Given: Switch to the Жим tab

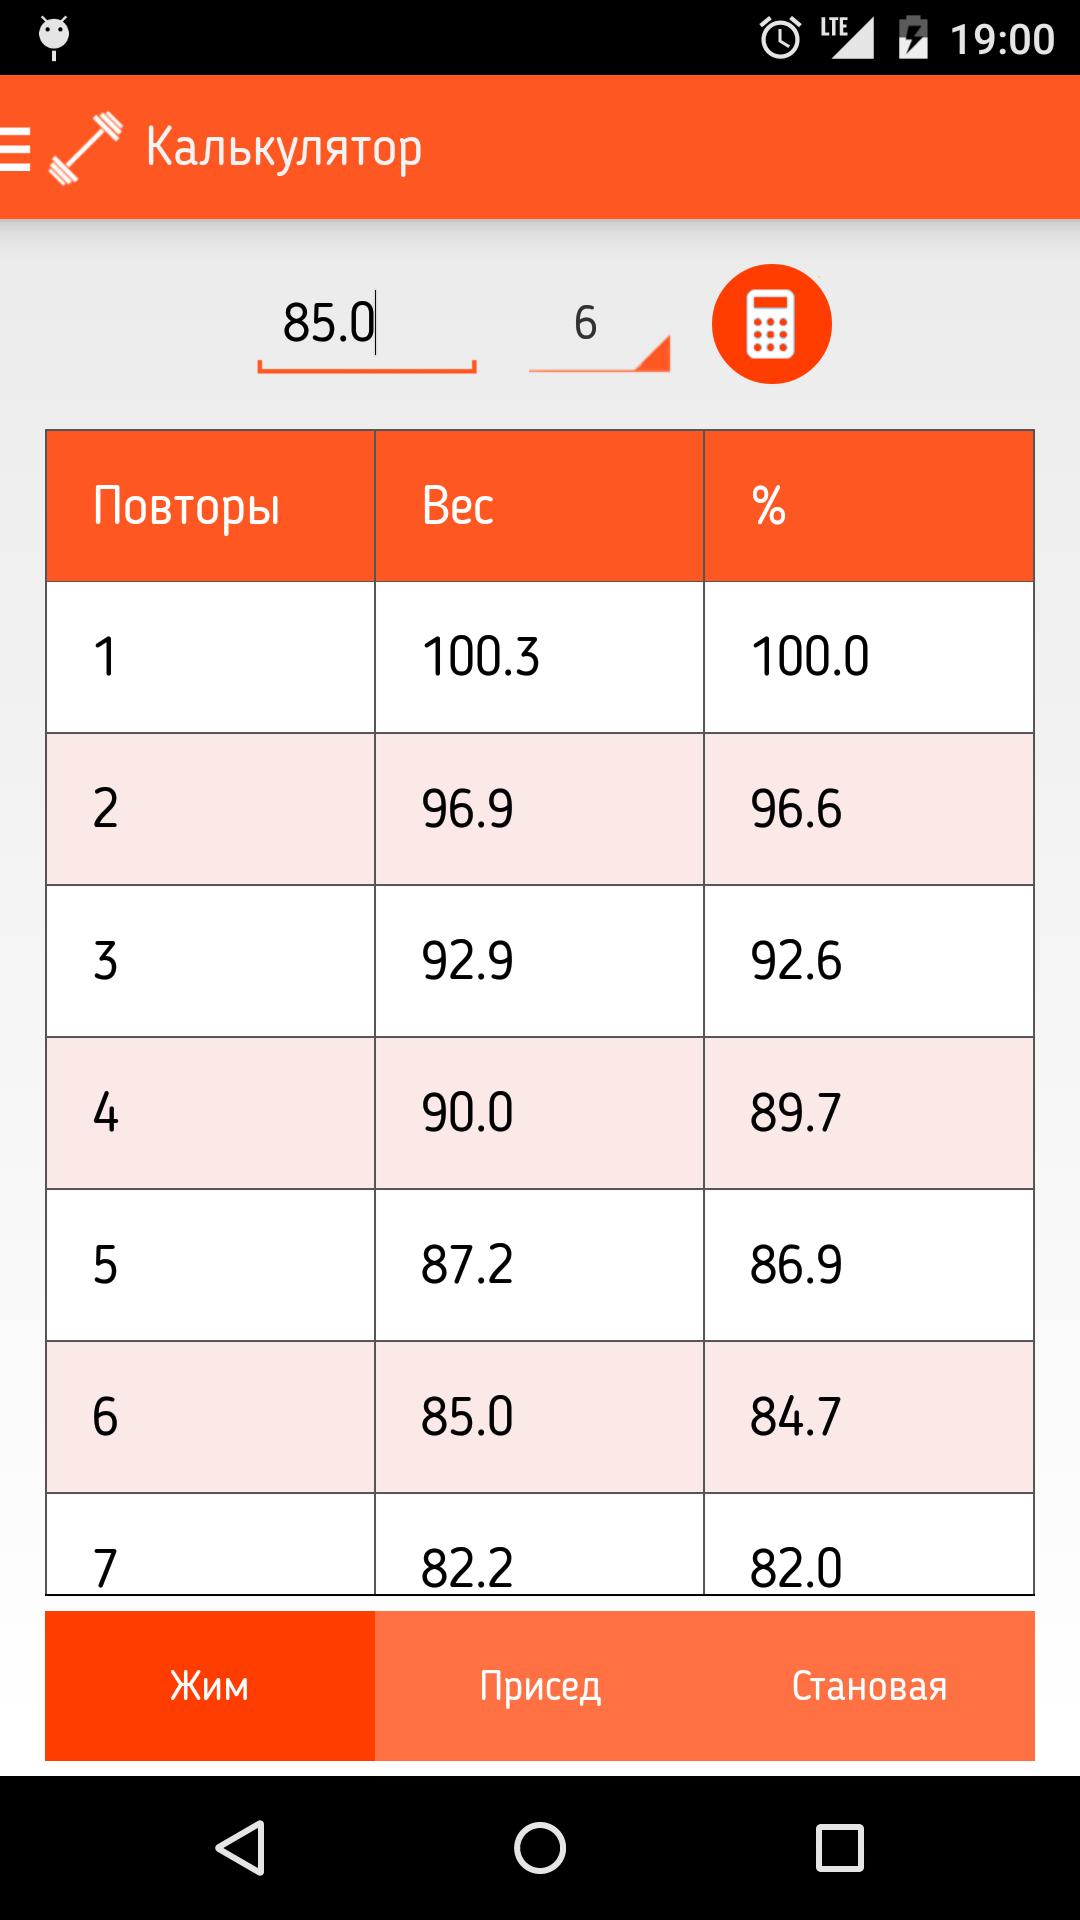Looking at the screenshot, I should click(x=210, y=1686).
